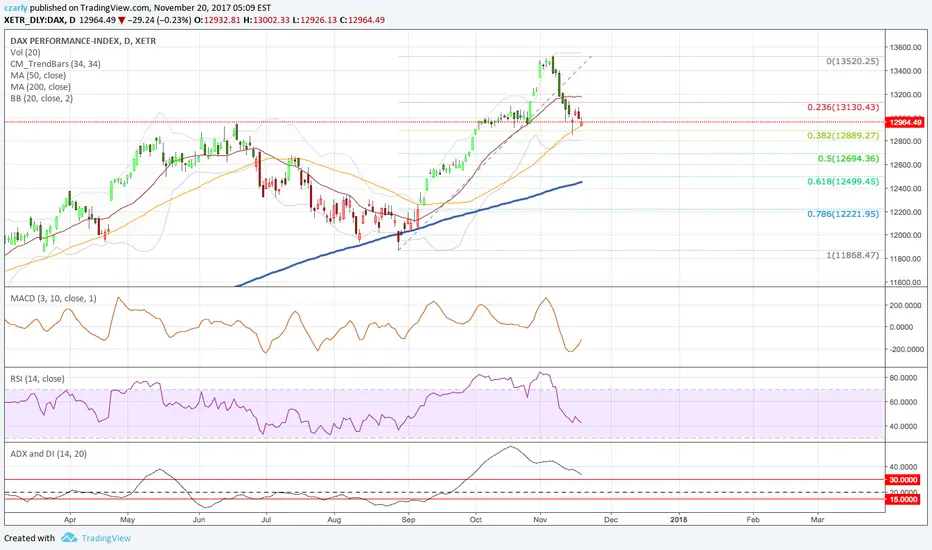The image size is (932, 550).
Task: Select the MA (50, close) indicator label
Action: pyautogui.click(x=38, y=76)
